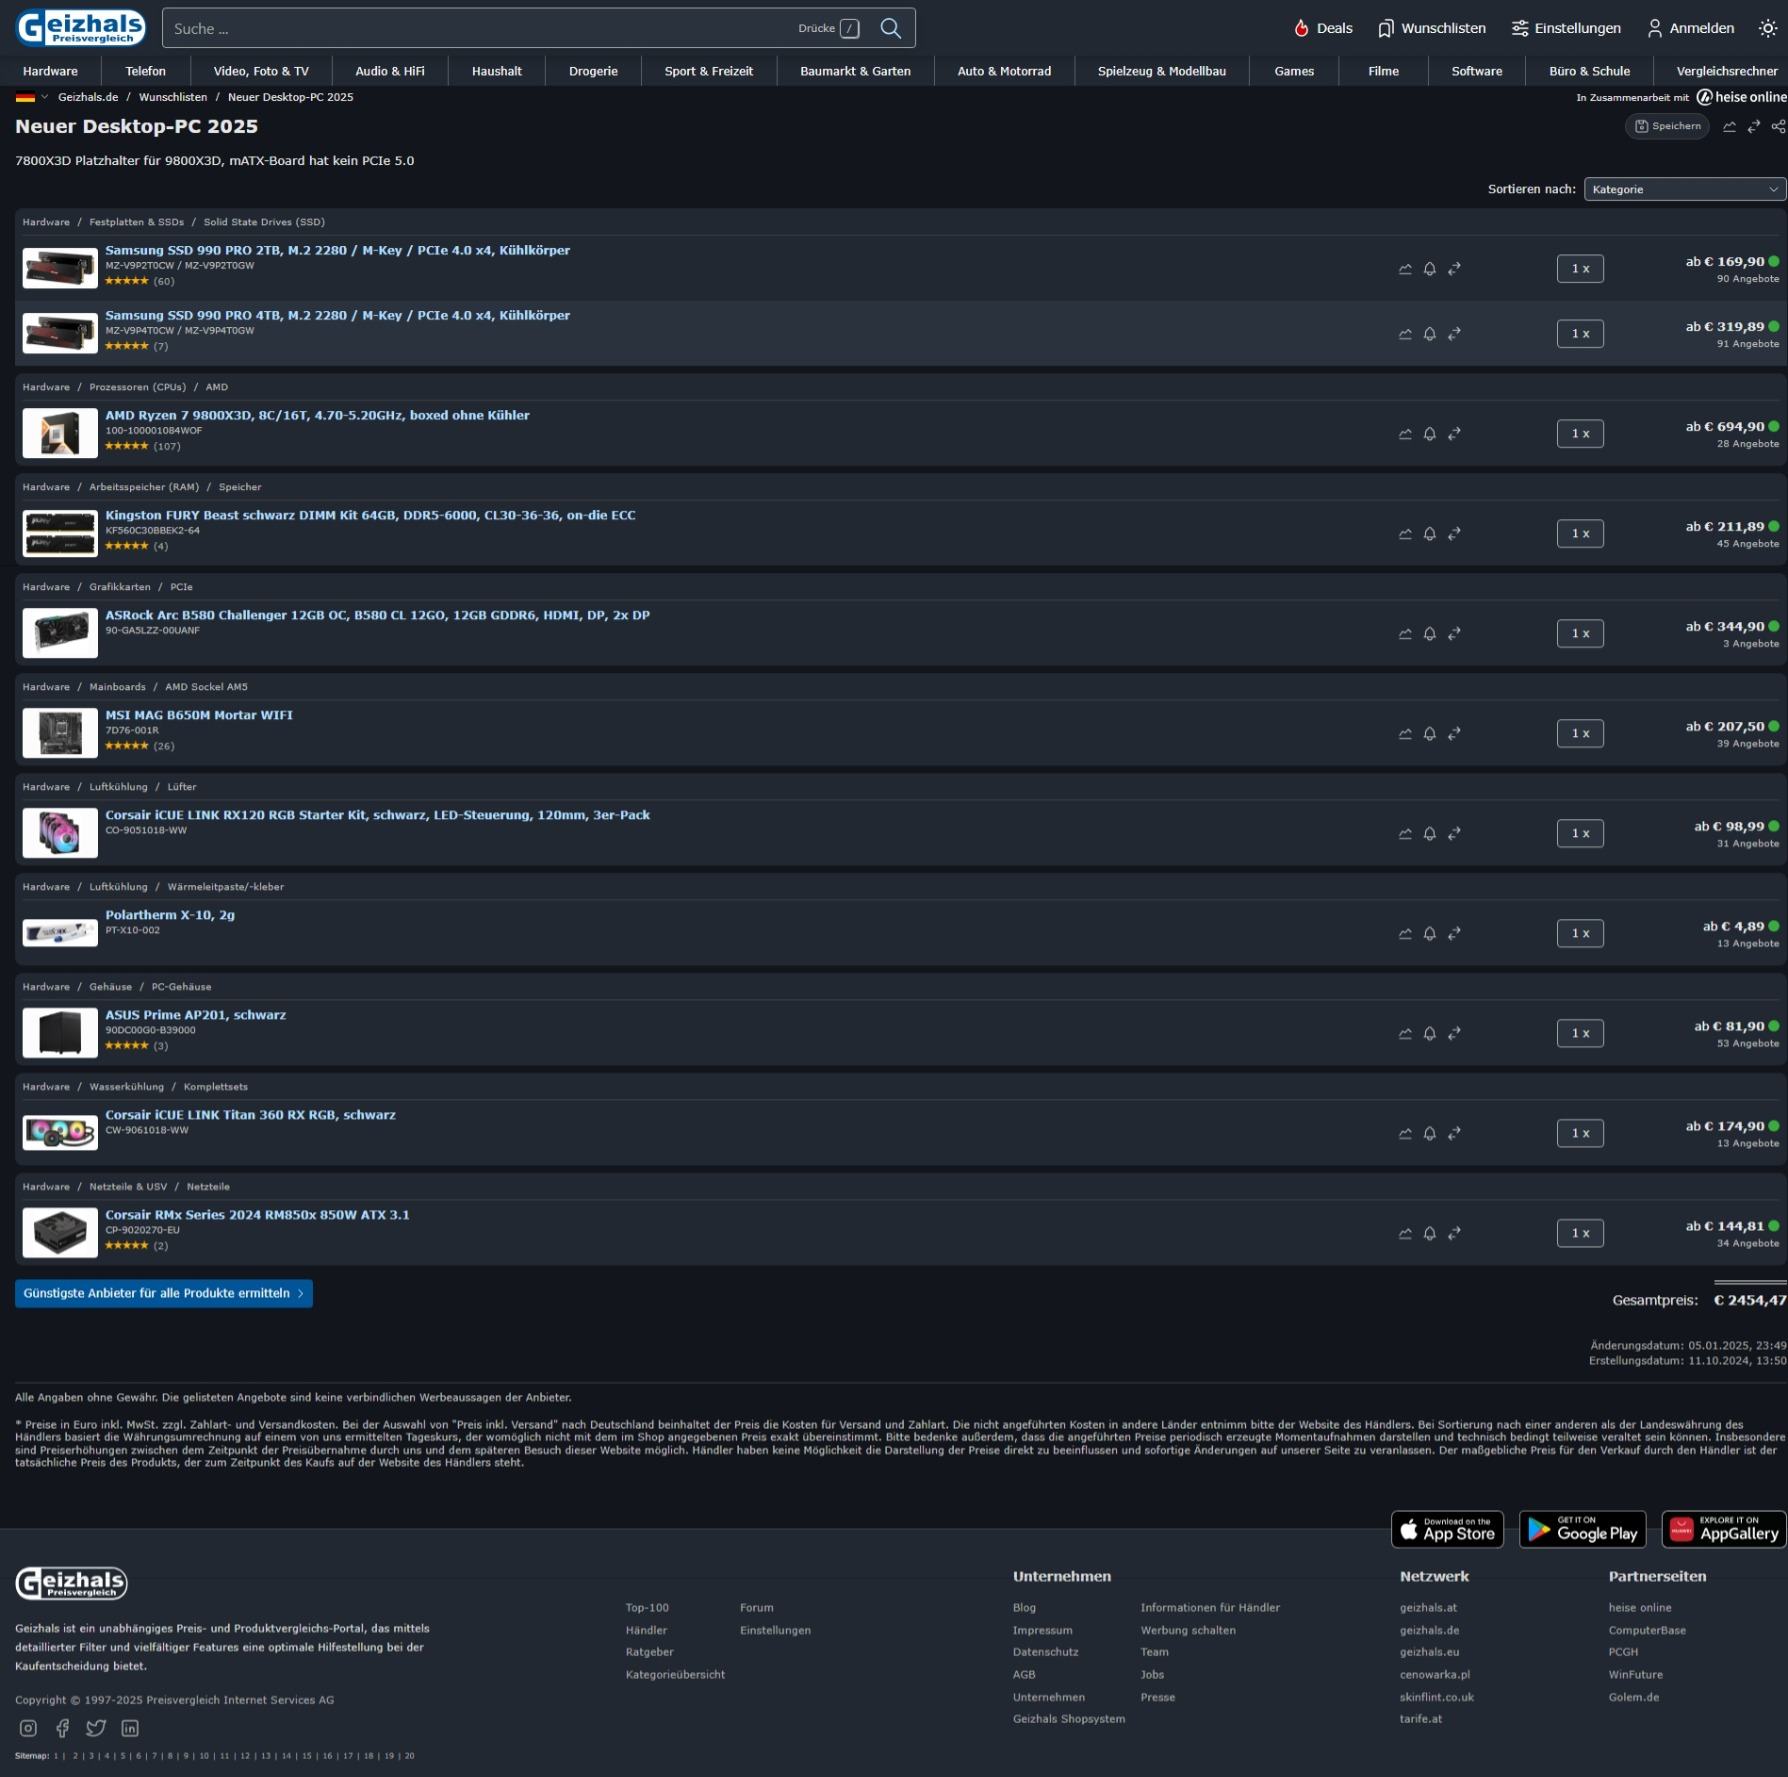1788x1777 pixels.
Task: Open Solid State Drives (SSD) category breadcrumb
Action: coord(264,222)
